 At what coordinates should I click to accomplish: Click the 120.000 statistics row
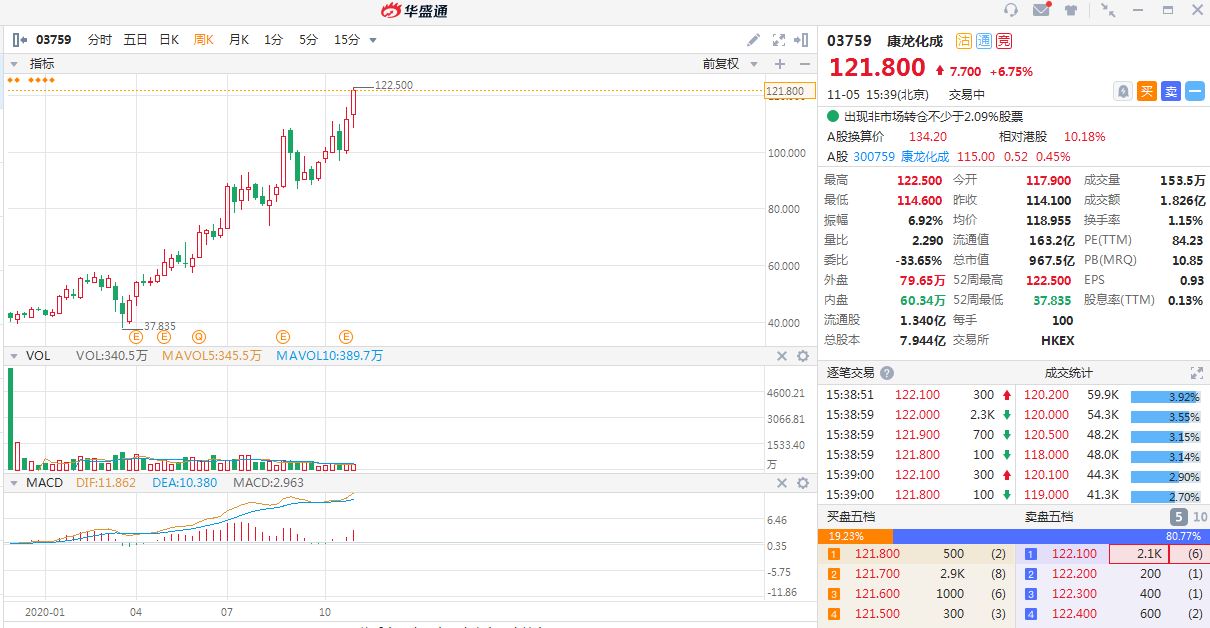(x=1113, y=415)
